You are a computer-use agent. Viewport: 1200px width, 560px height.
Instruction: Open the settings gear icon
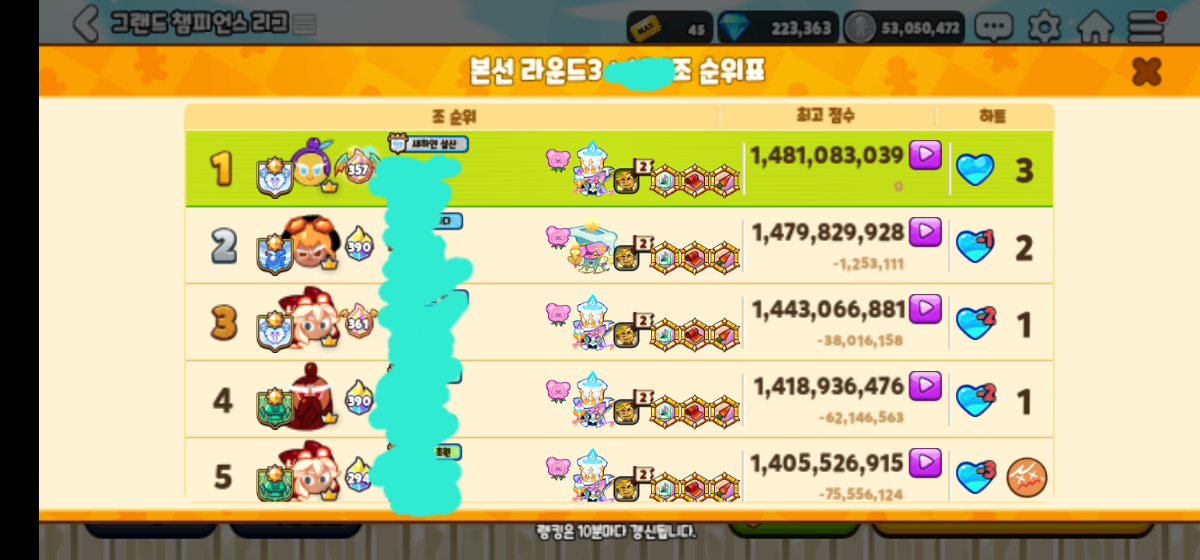coord(1044,27)
